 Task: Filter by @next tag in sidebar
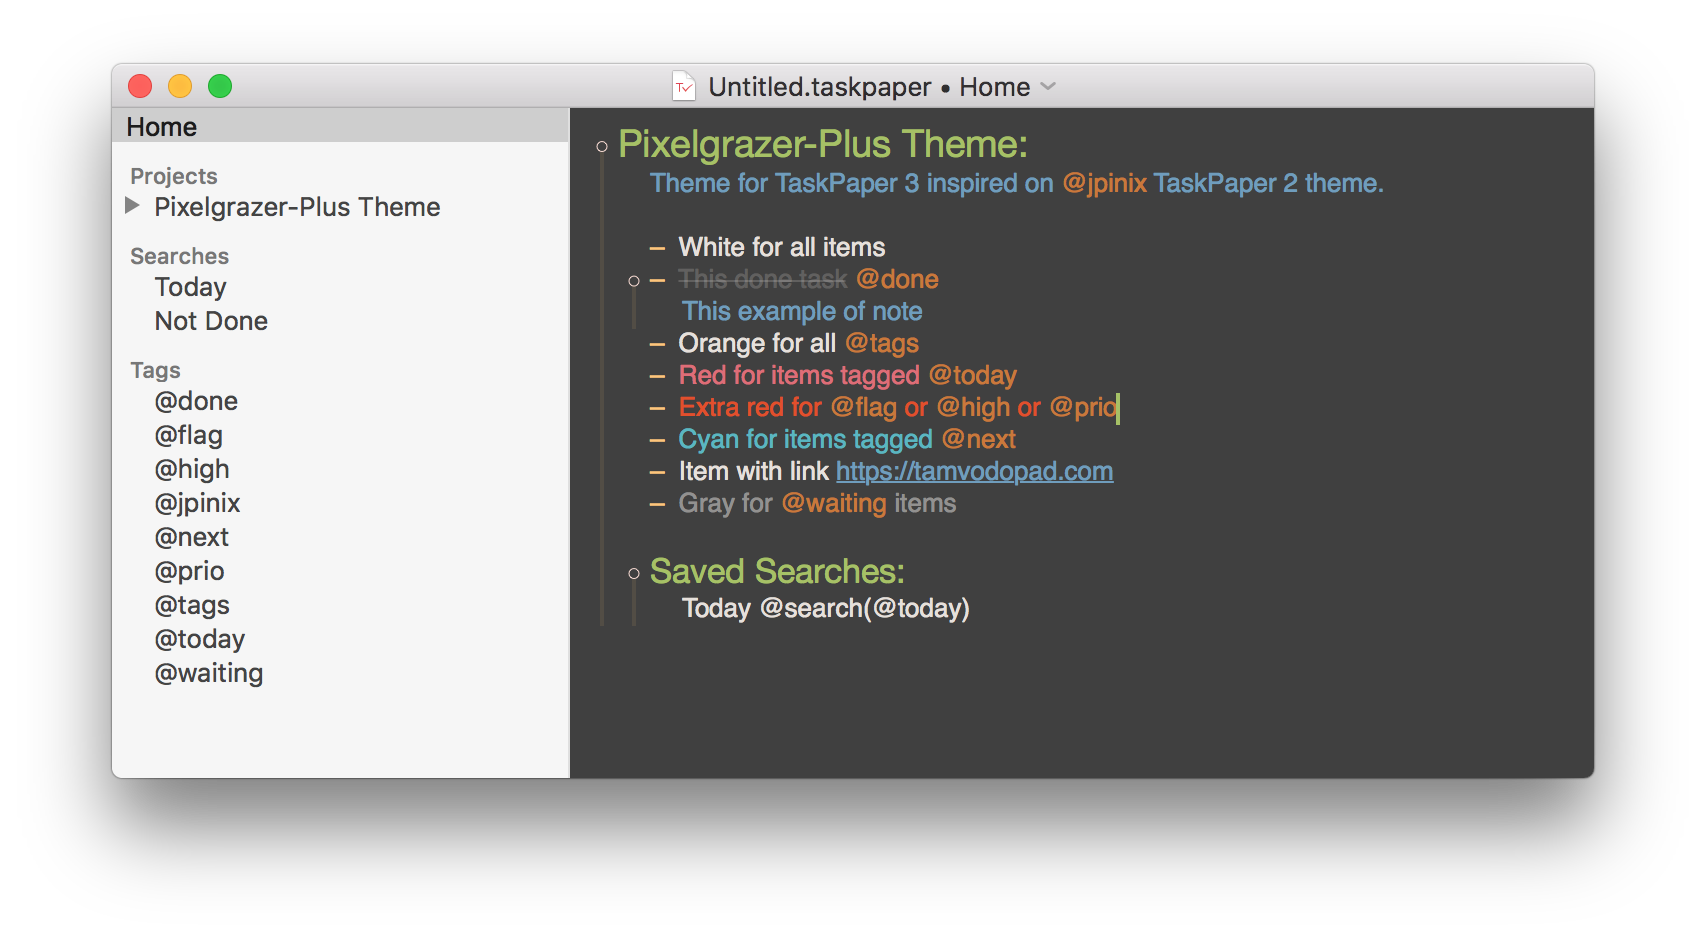click(x=191, y=537)
